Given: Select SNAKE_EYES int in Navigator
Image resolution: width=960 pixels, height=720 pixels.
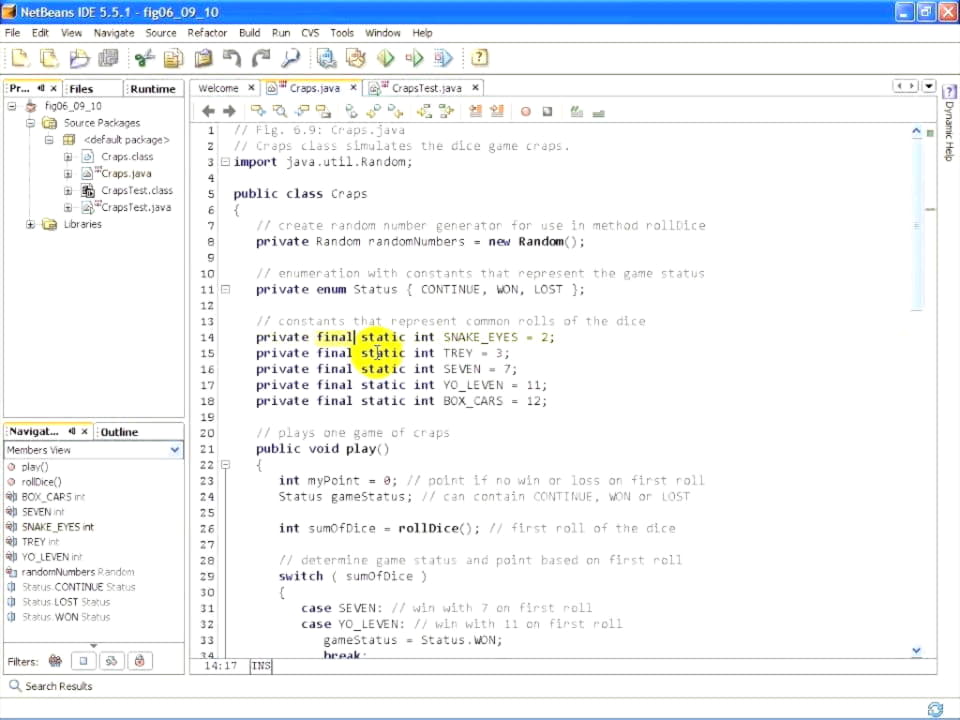Looking at the screenshot, I should (x=58, y=527).
